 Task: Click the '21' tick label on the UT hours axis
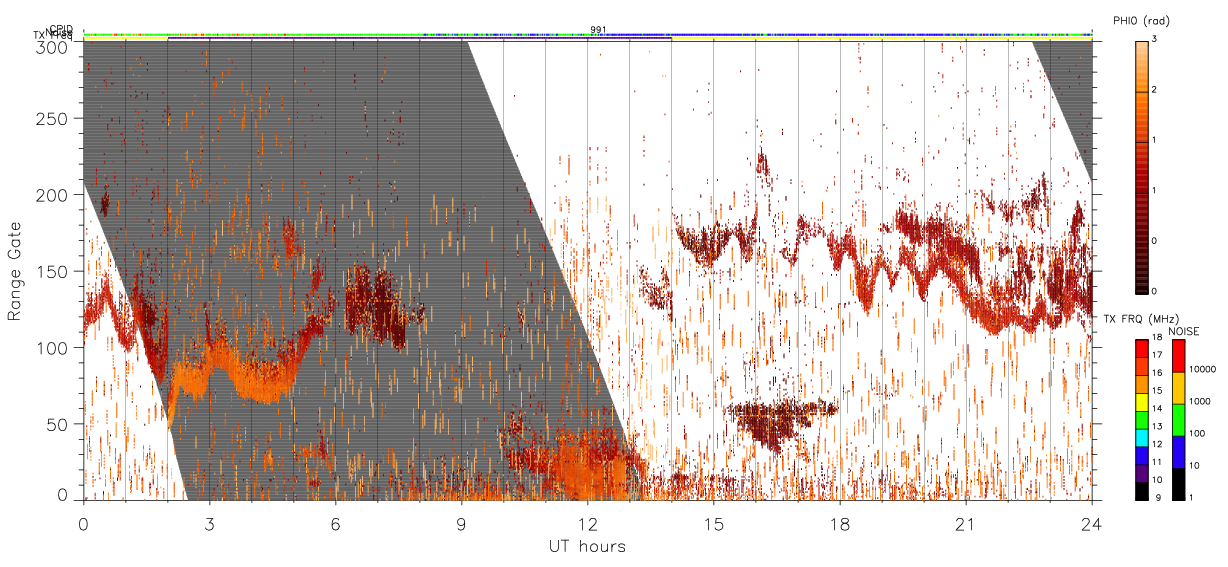(965, 524)
